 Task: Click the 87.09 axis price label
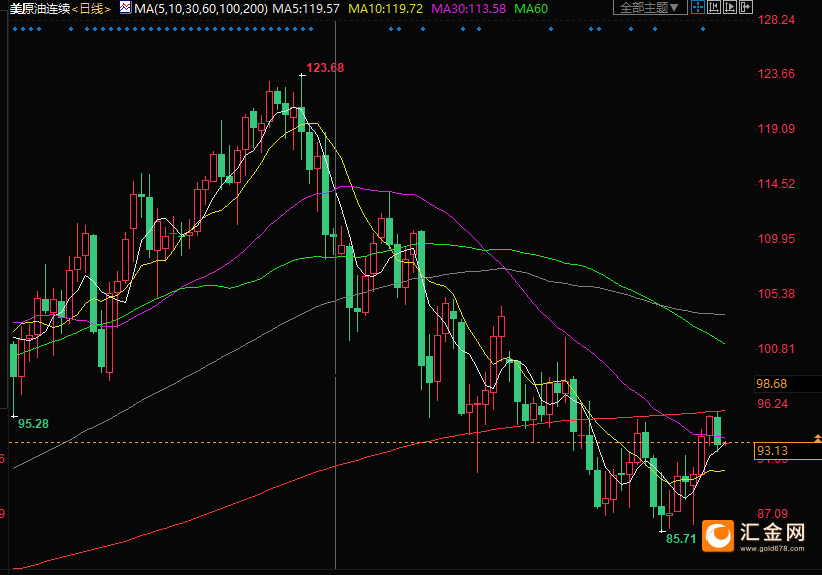click(x=772, y=514)
